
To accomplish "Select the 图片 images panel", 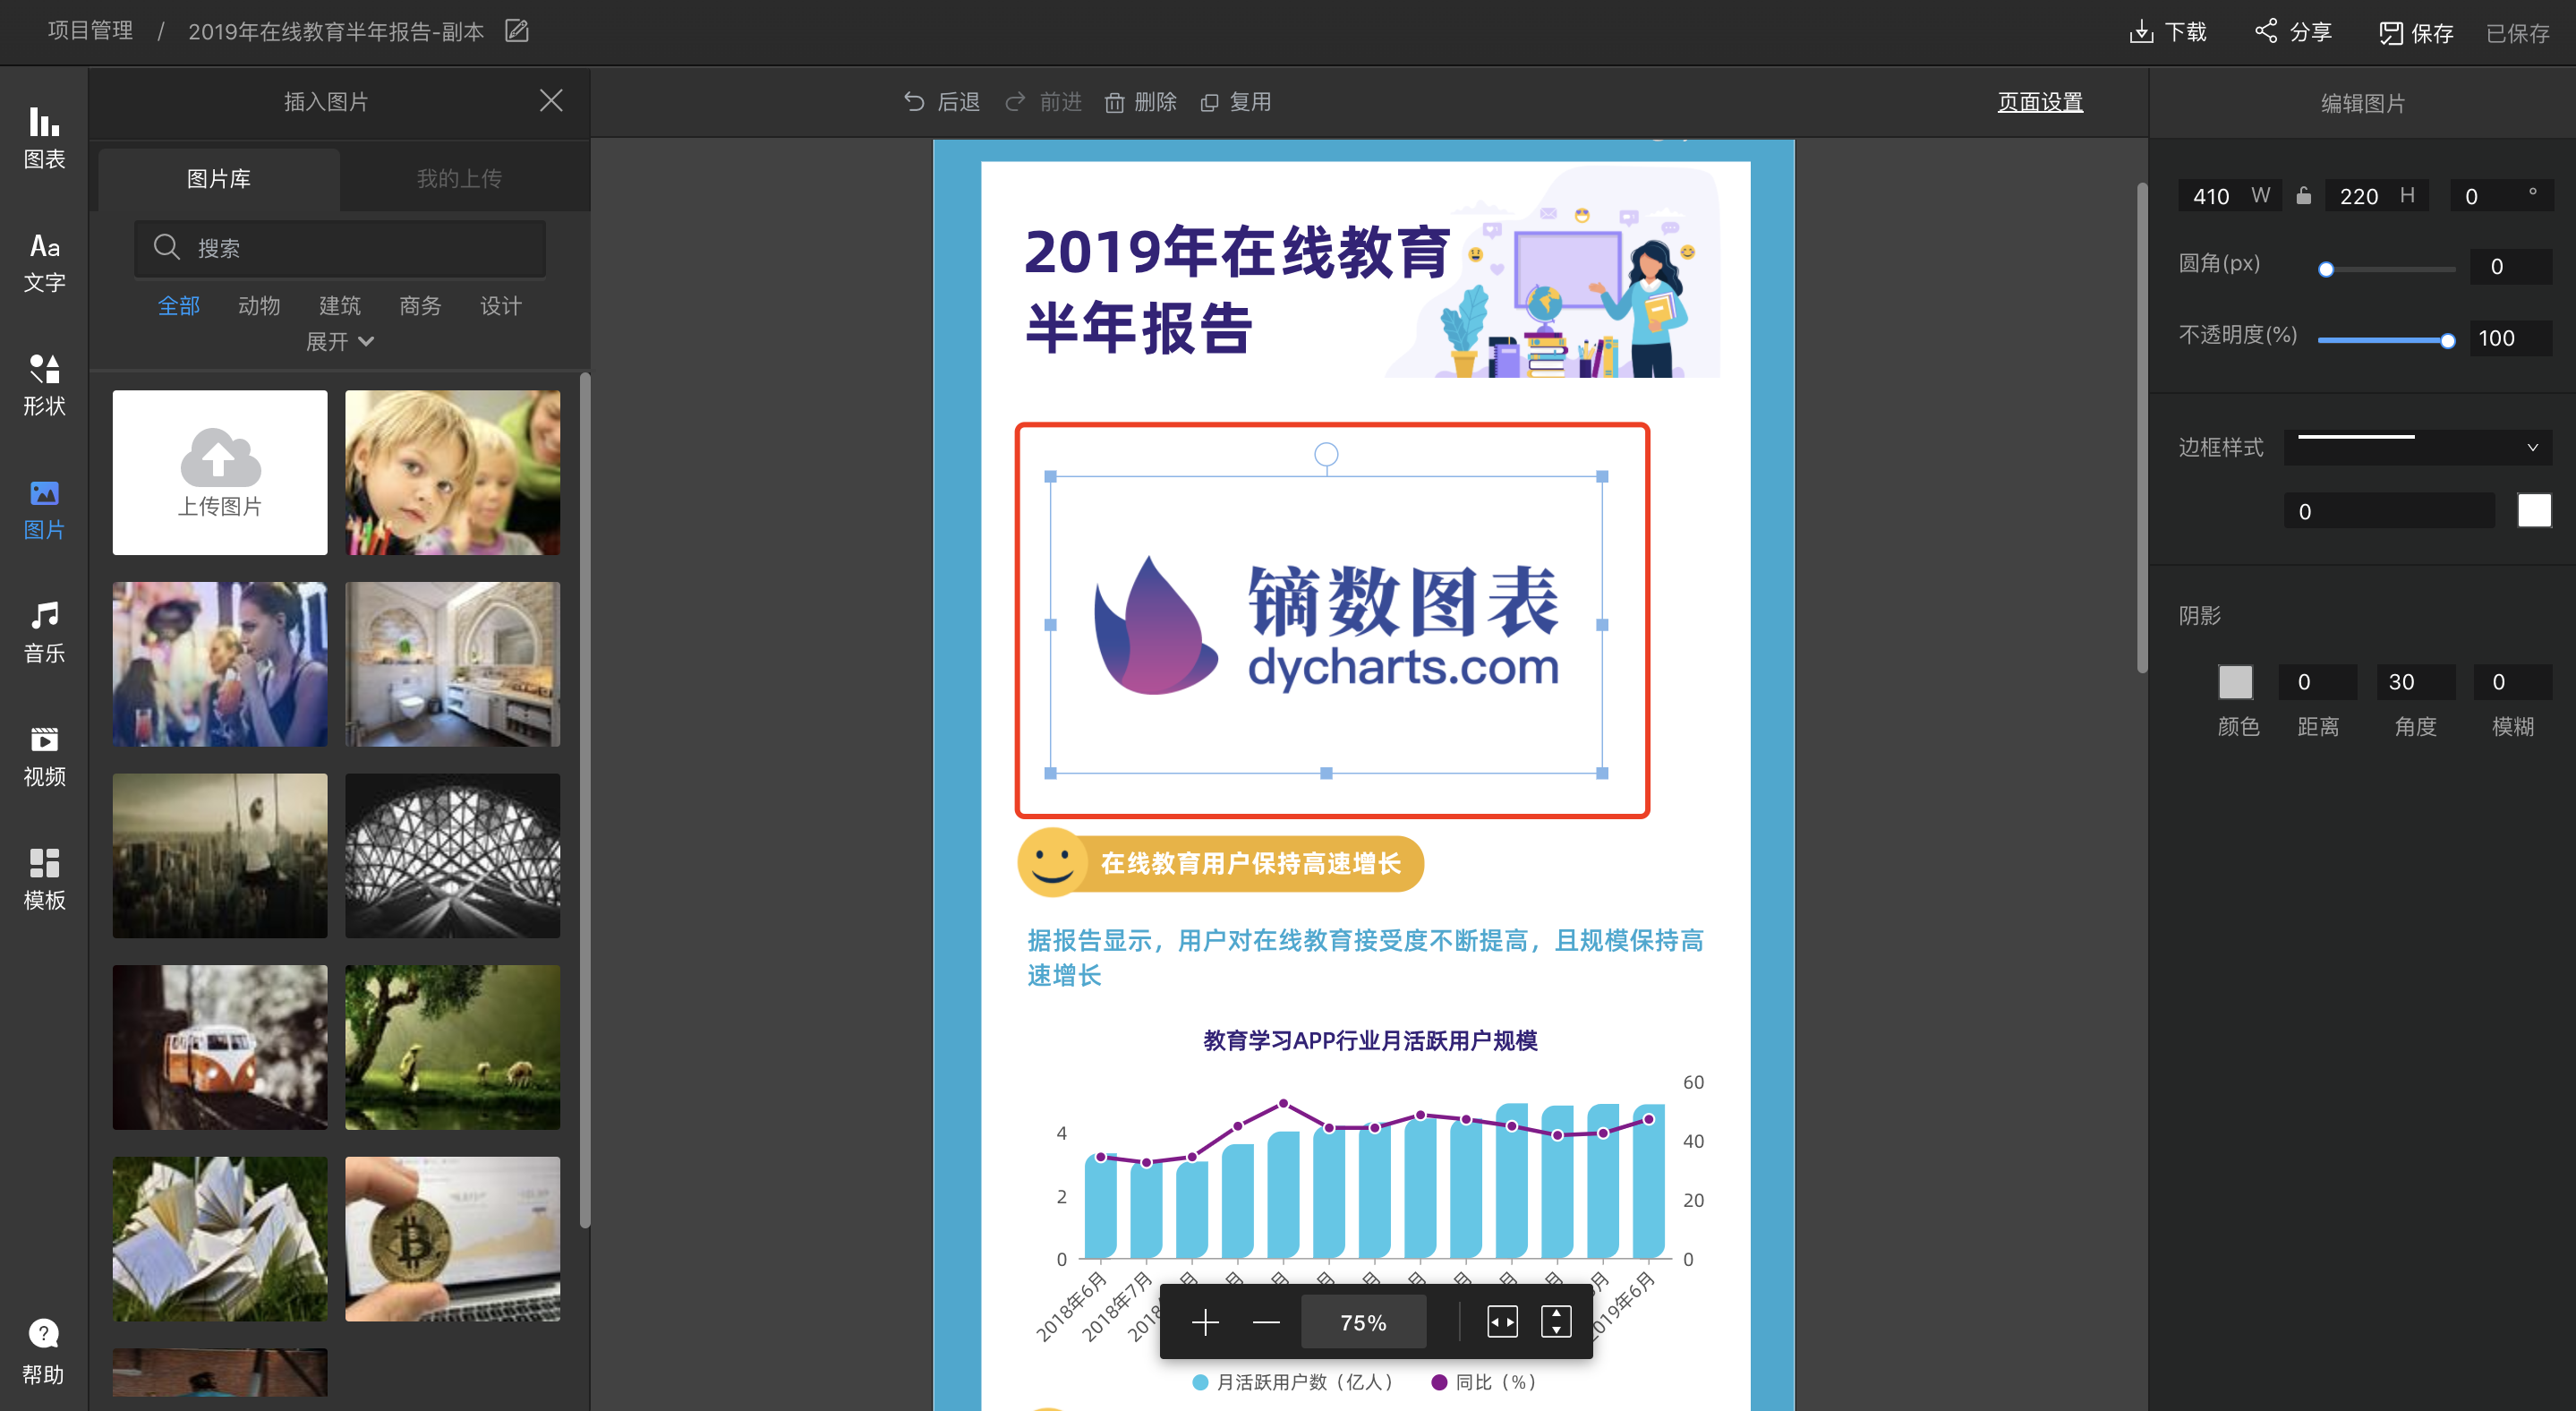I will click(x=44, y=509).
